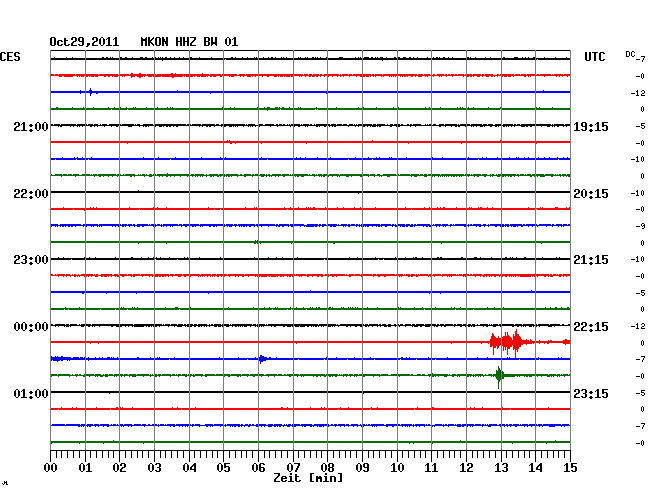
Task: Click the "CES" column header on the left
Action: click(x=10, y=57)
